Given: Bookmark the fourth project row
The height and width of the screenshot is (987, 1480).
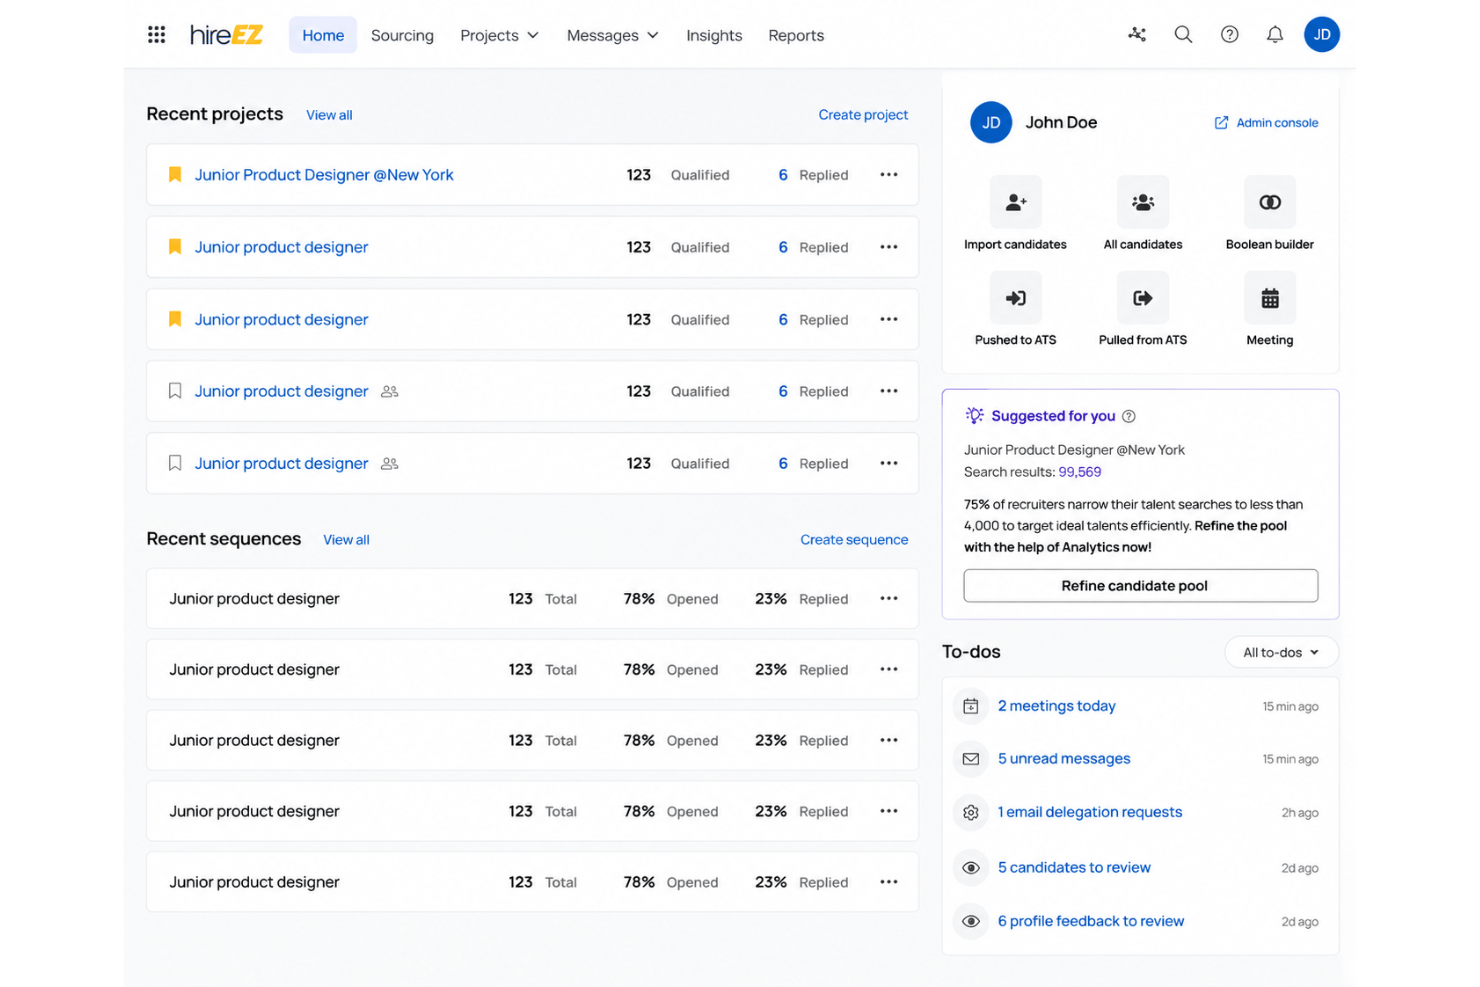Looking at the screenshot, I should (x=175, y=391).
